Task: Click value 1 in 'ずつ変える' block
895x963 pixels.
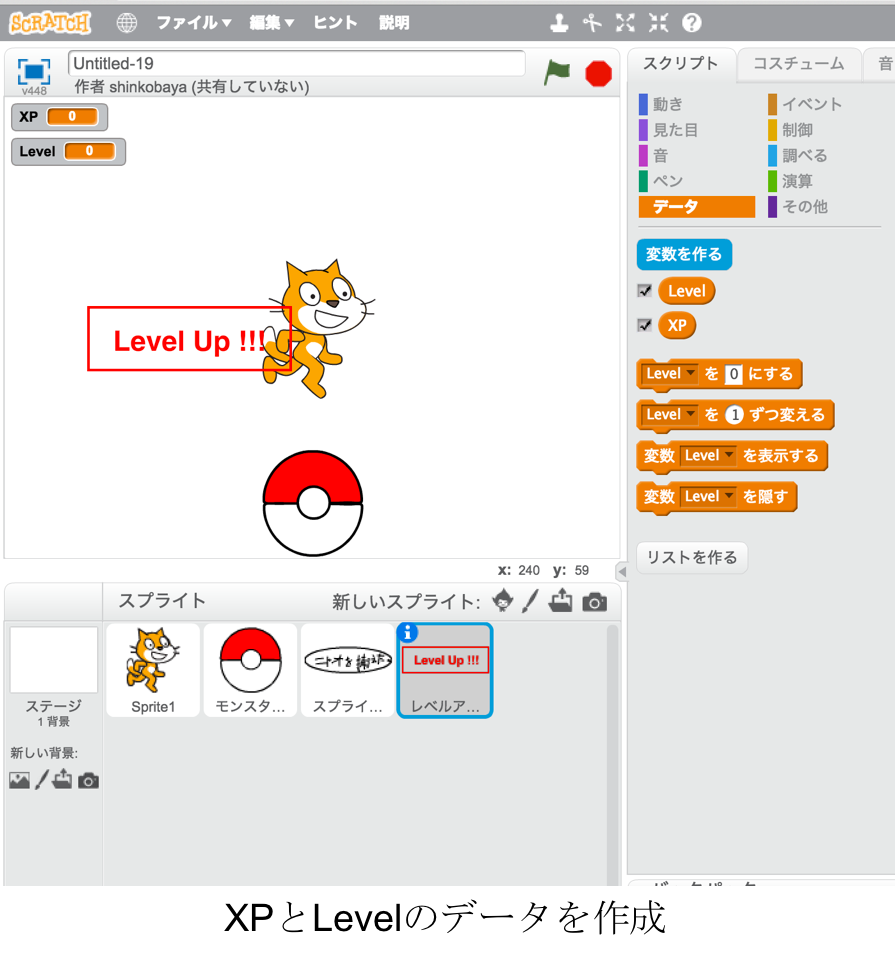Action: tap(734, 415)
